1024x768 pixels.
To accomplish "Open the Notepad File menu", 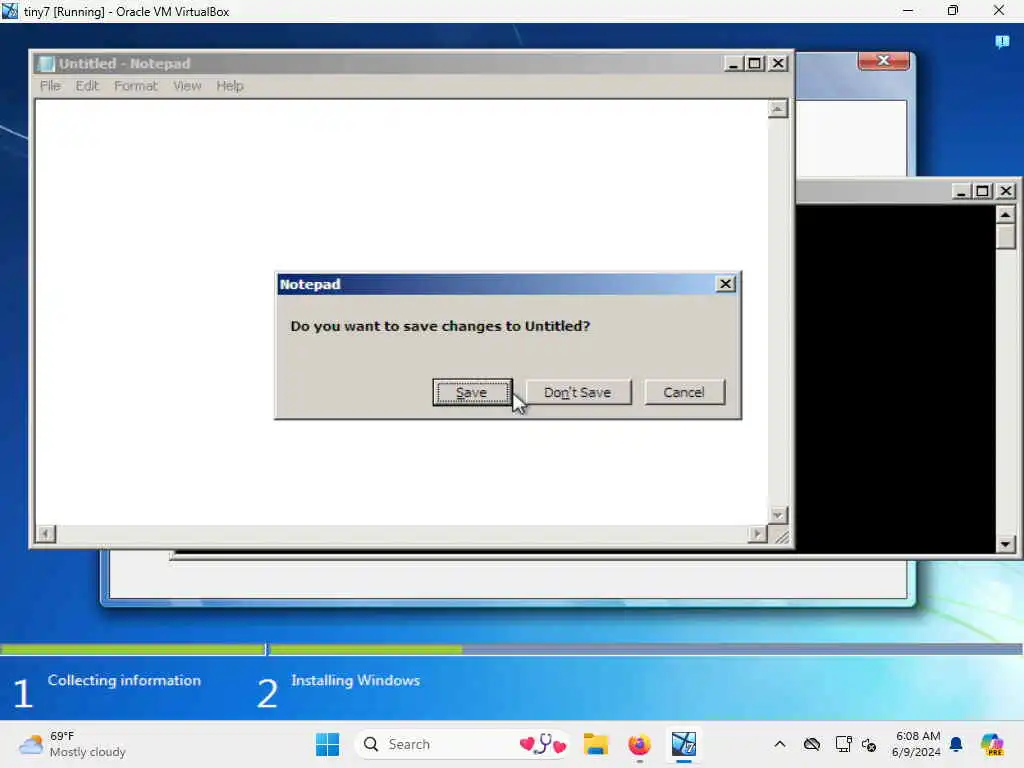I will (x=50, y=86).
